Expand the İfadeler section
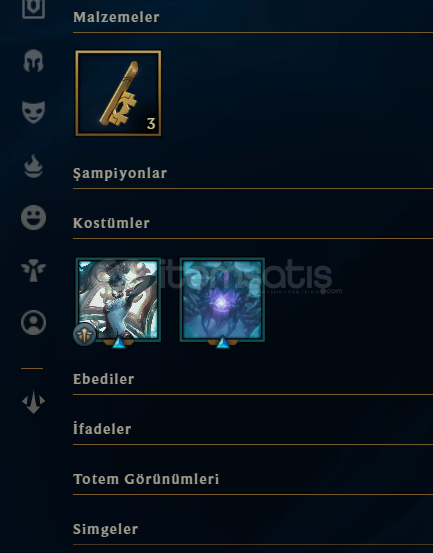The width and height of the screenshot is (433, 553). click(102, 429)
